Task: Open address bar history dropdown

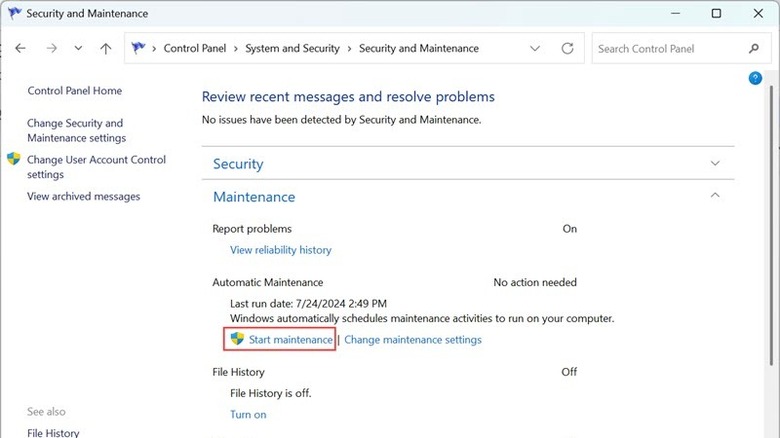Action: (535, 48)
